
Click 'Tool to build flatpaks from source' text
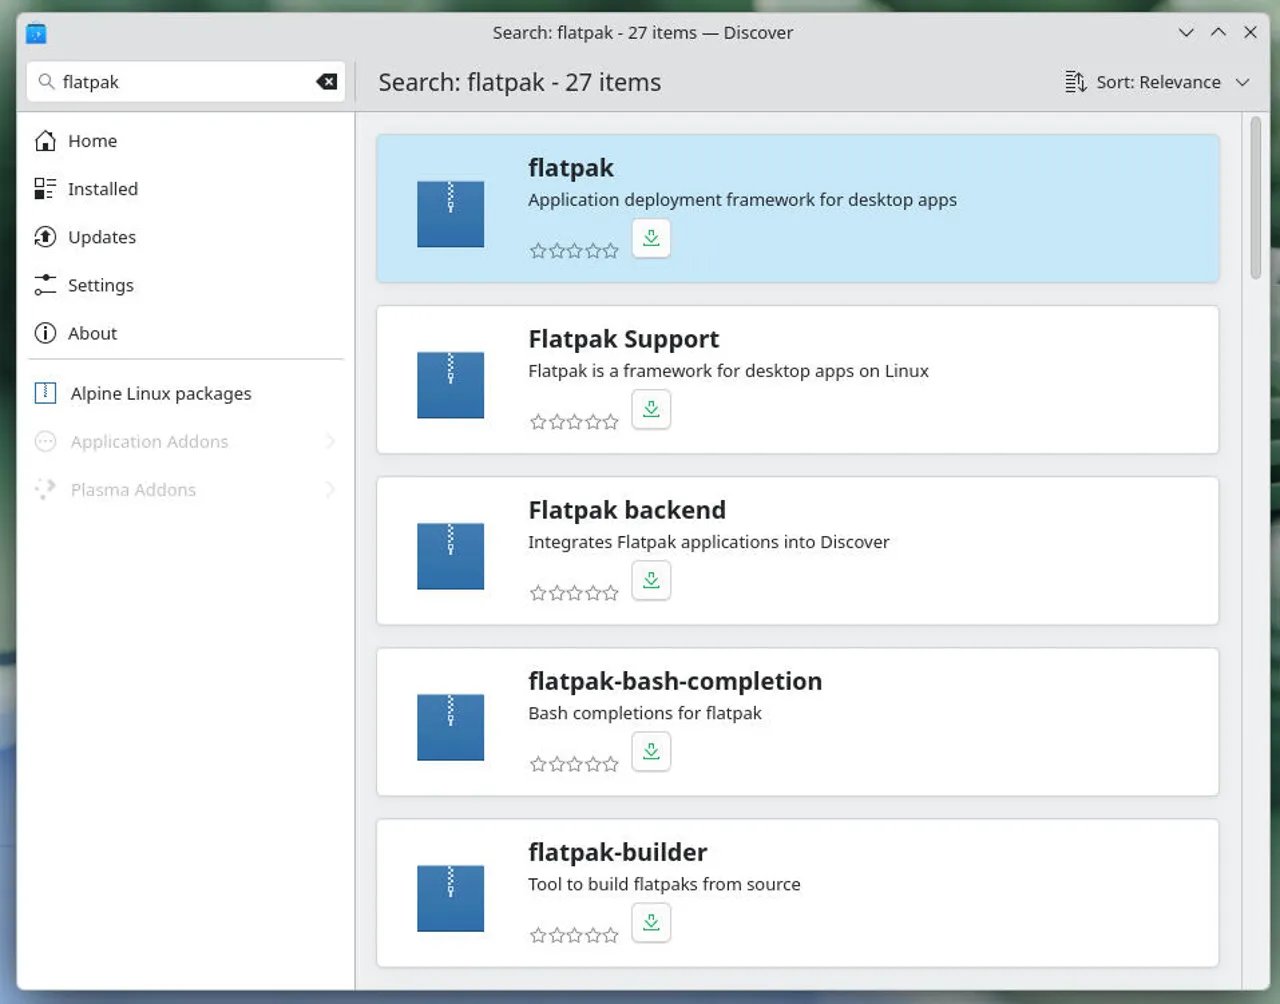click(x=664, y=884)
